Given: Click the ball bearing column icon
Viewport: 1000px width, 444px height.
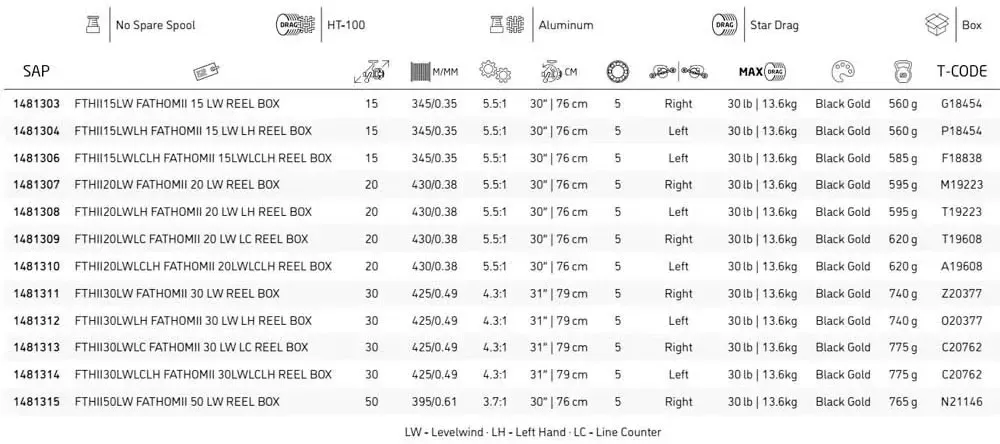Looking at the screenshot, I should pos(617,72).
